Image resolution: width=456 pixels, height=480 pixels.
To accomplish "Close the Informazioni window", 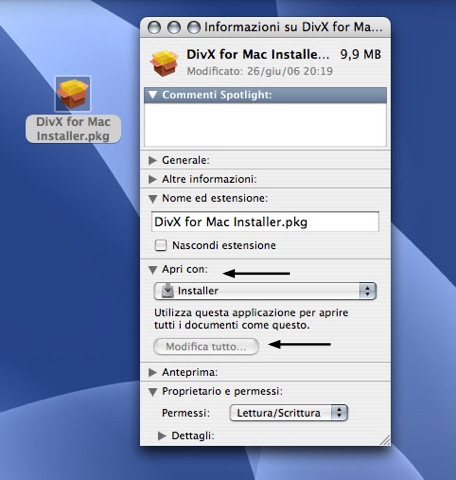I will [154, 27].
